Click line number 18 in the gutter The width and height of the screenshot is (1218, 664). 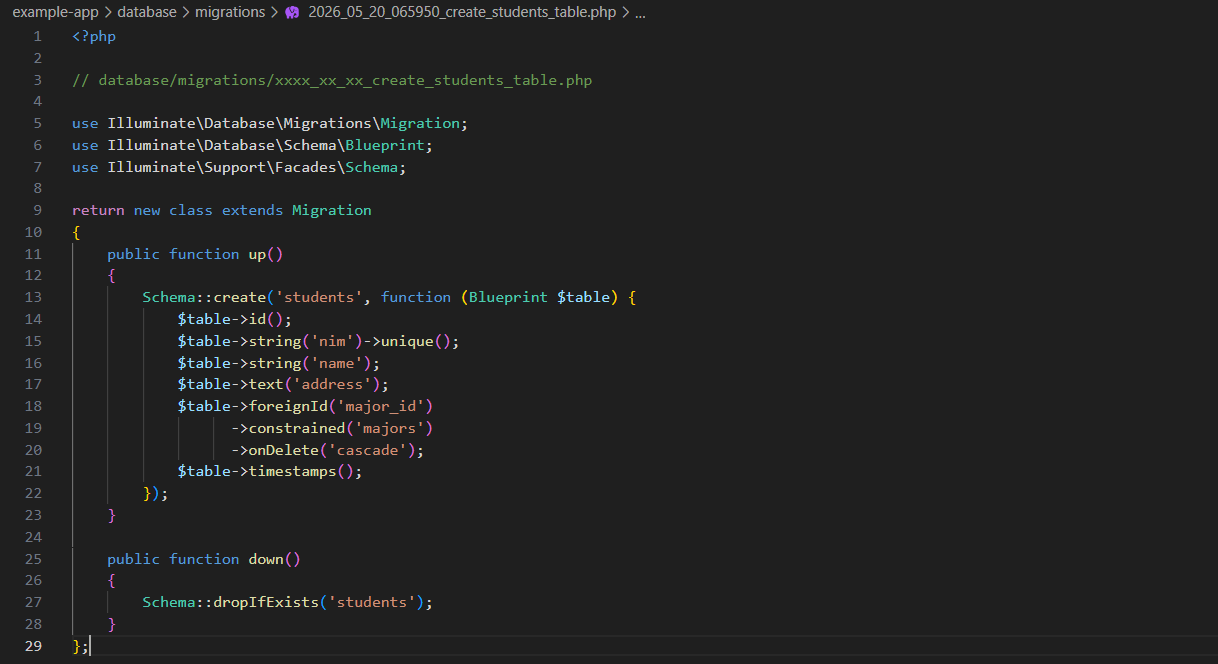(x=34, y=406)
